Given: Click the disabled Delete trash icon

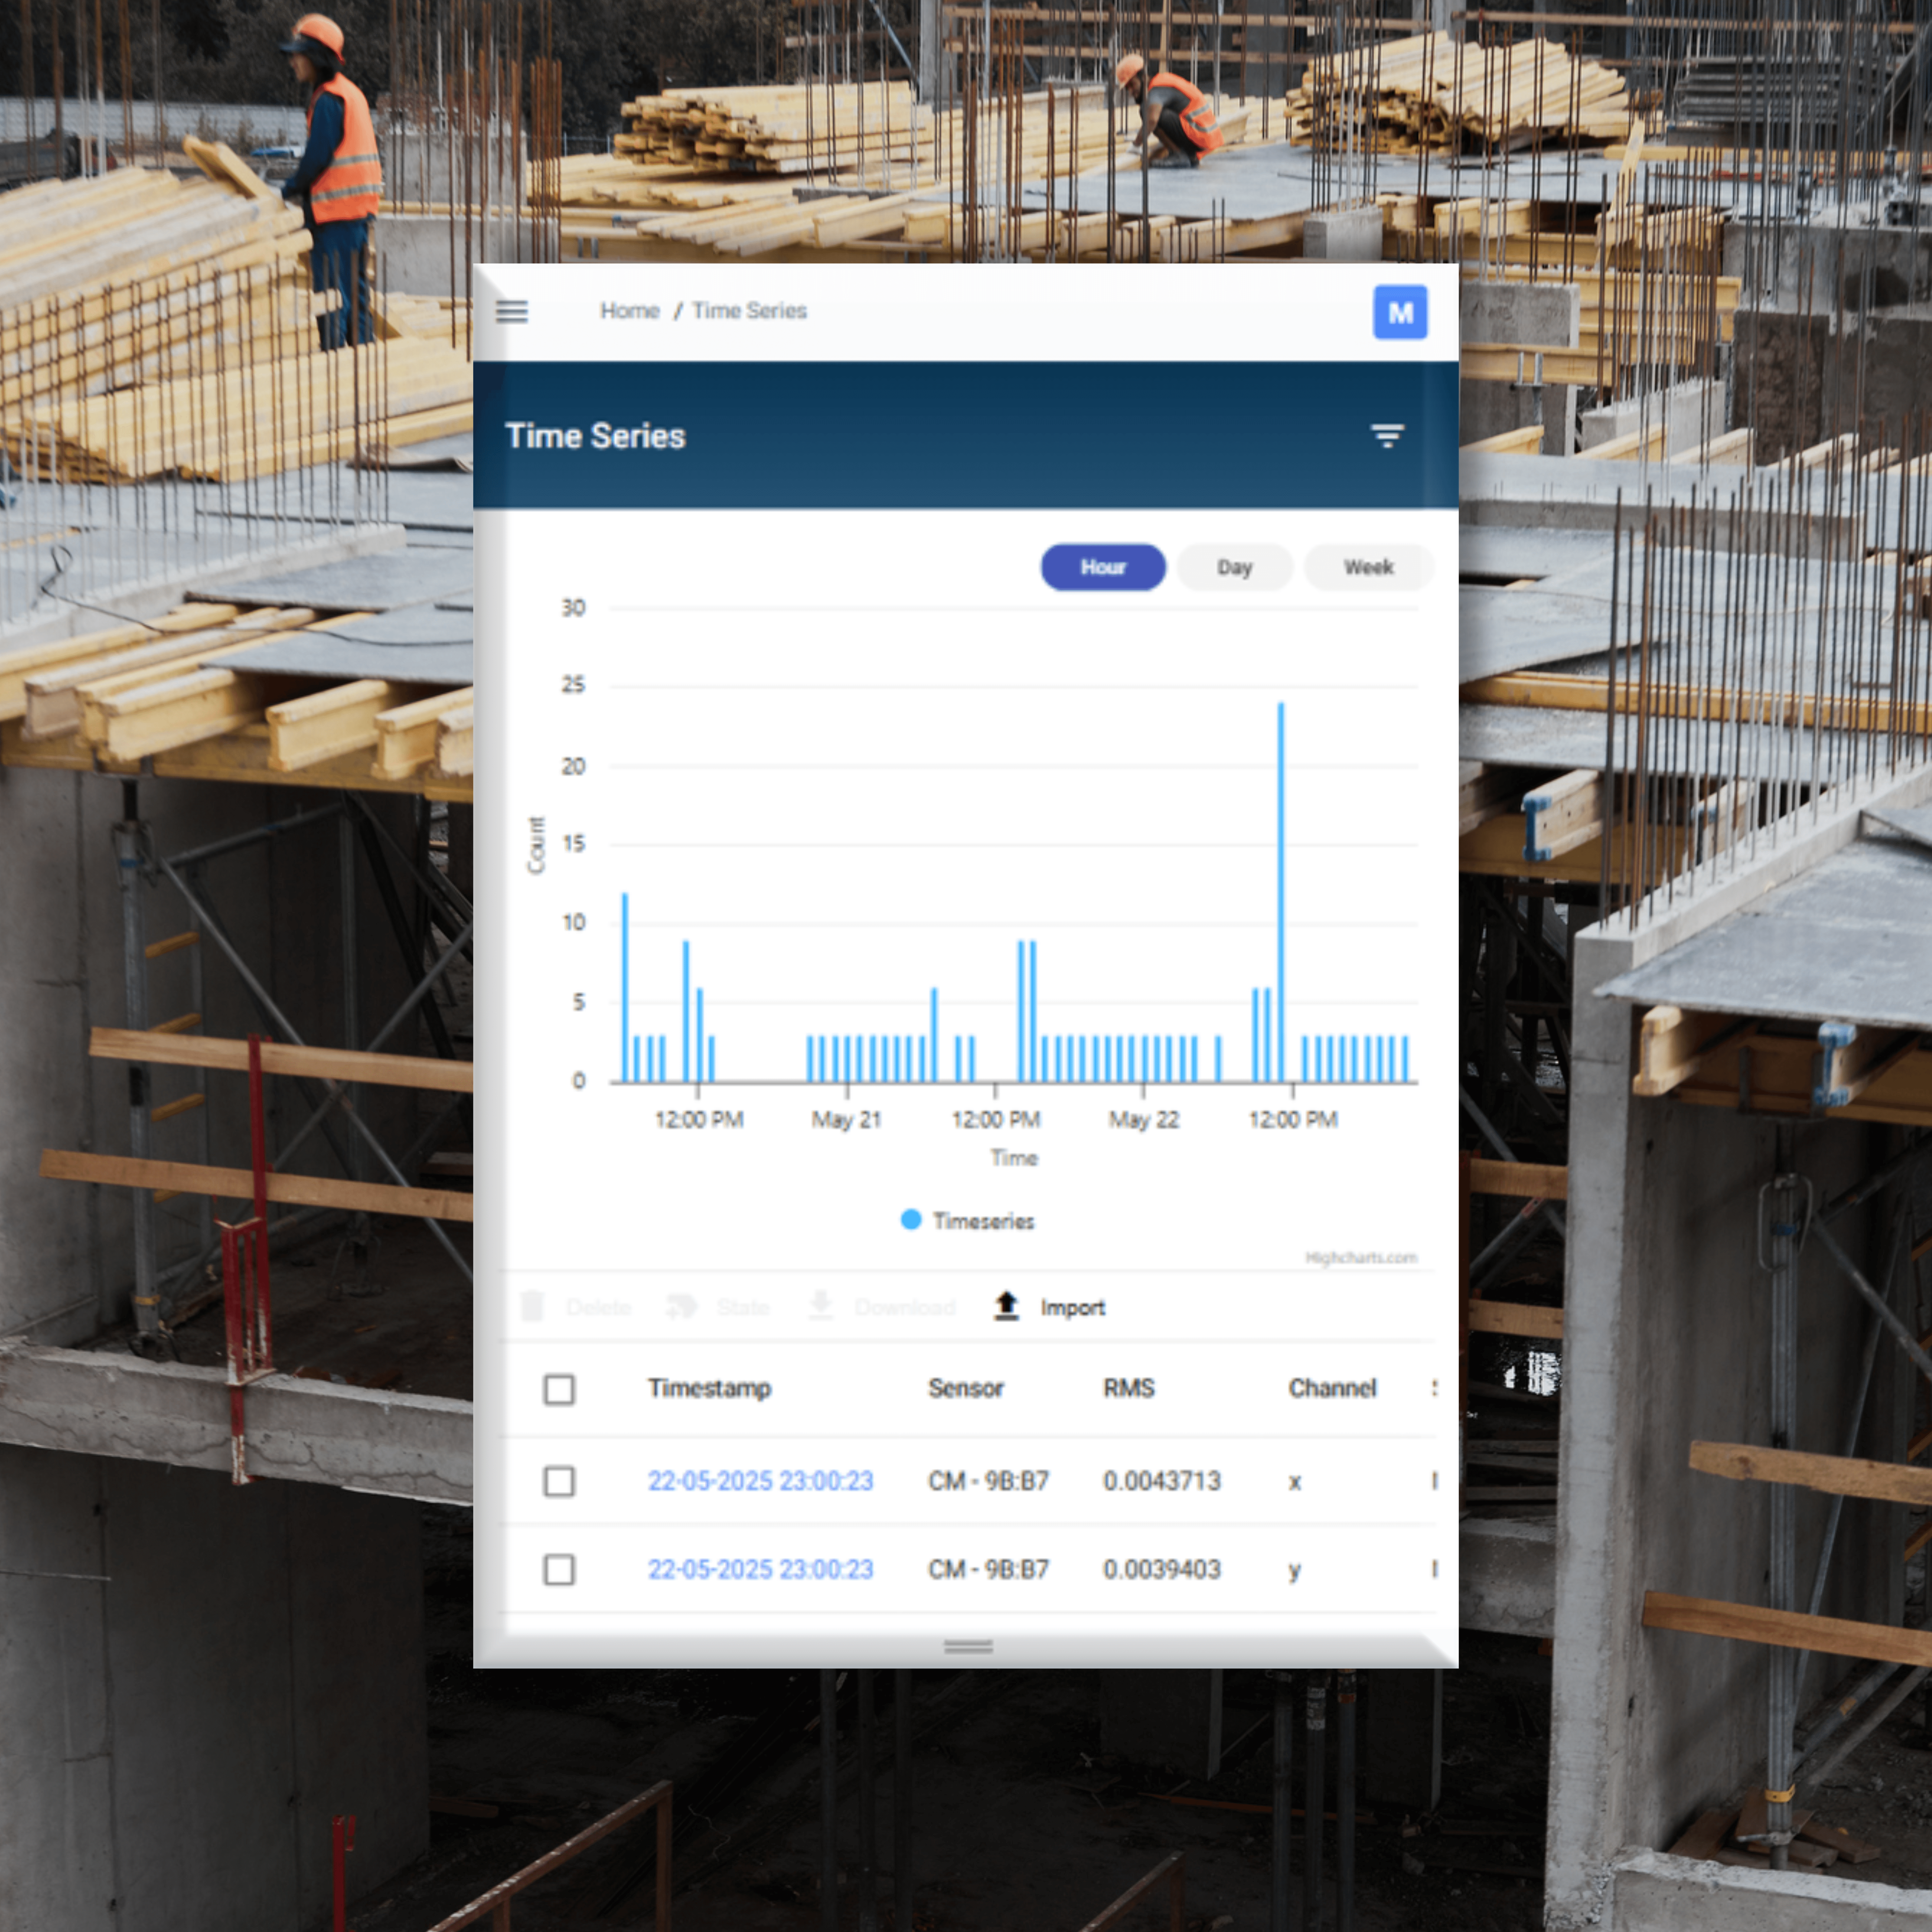Looking at the screenshot, I should [x=532, y=1306].
